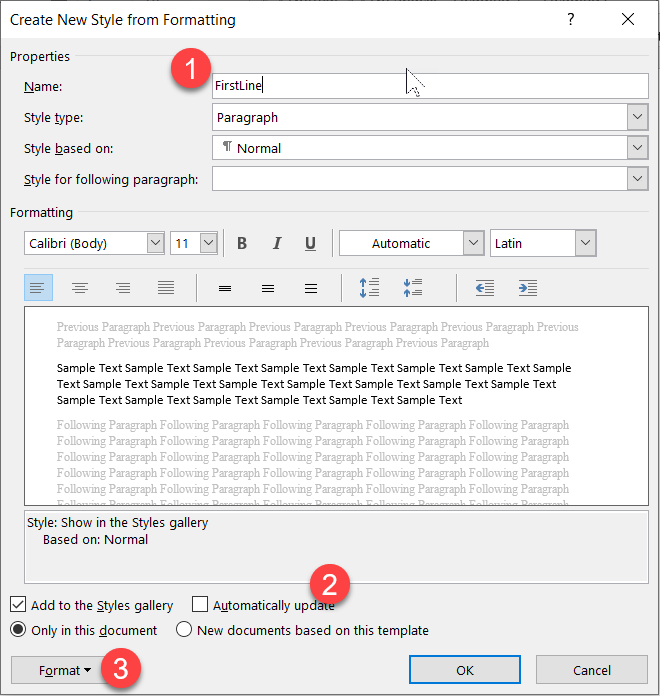
Task: Select New documents based on this template
Action: point(184,629)
